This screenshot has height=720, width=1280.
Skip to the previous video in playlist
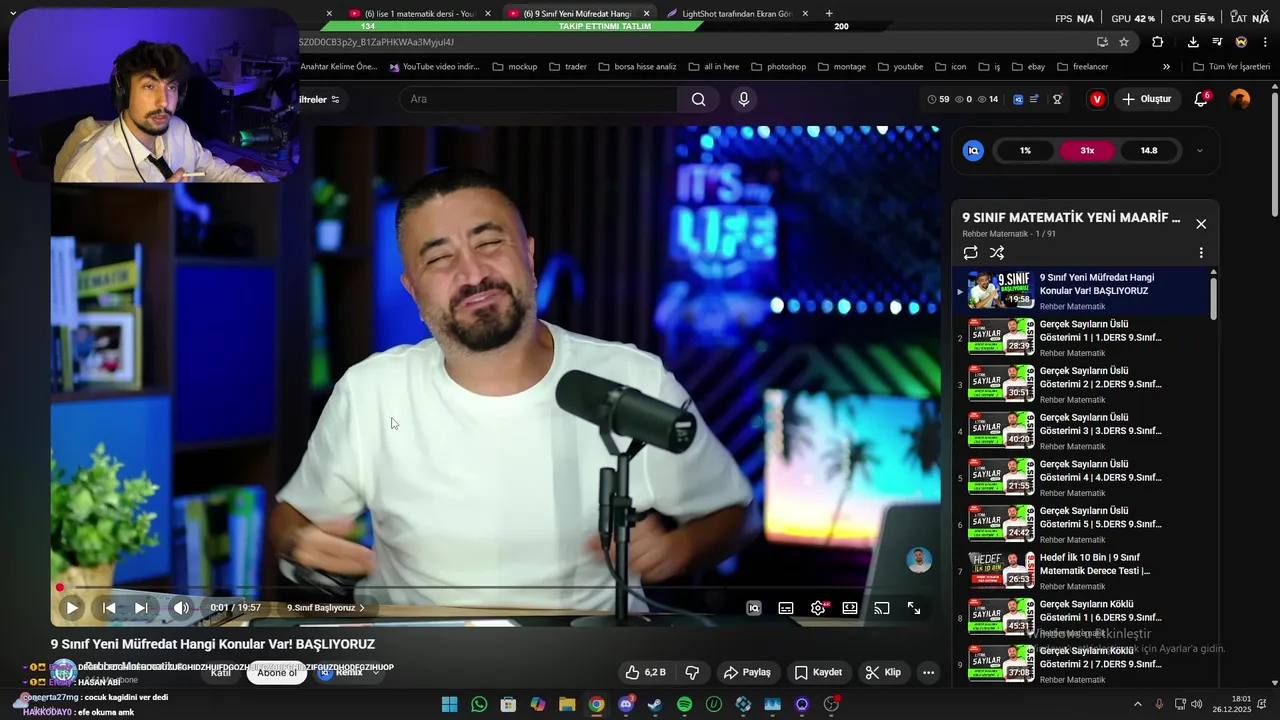109,608
